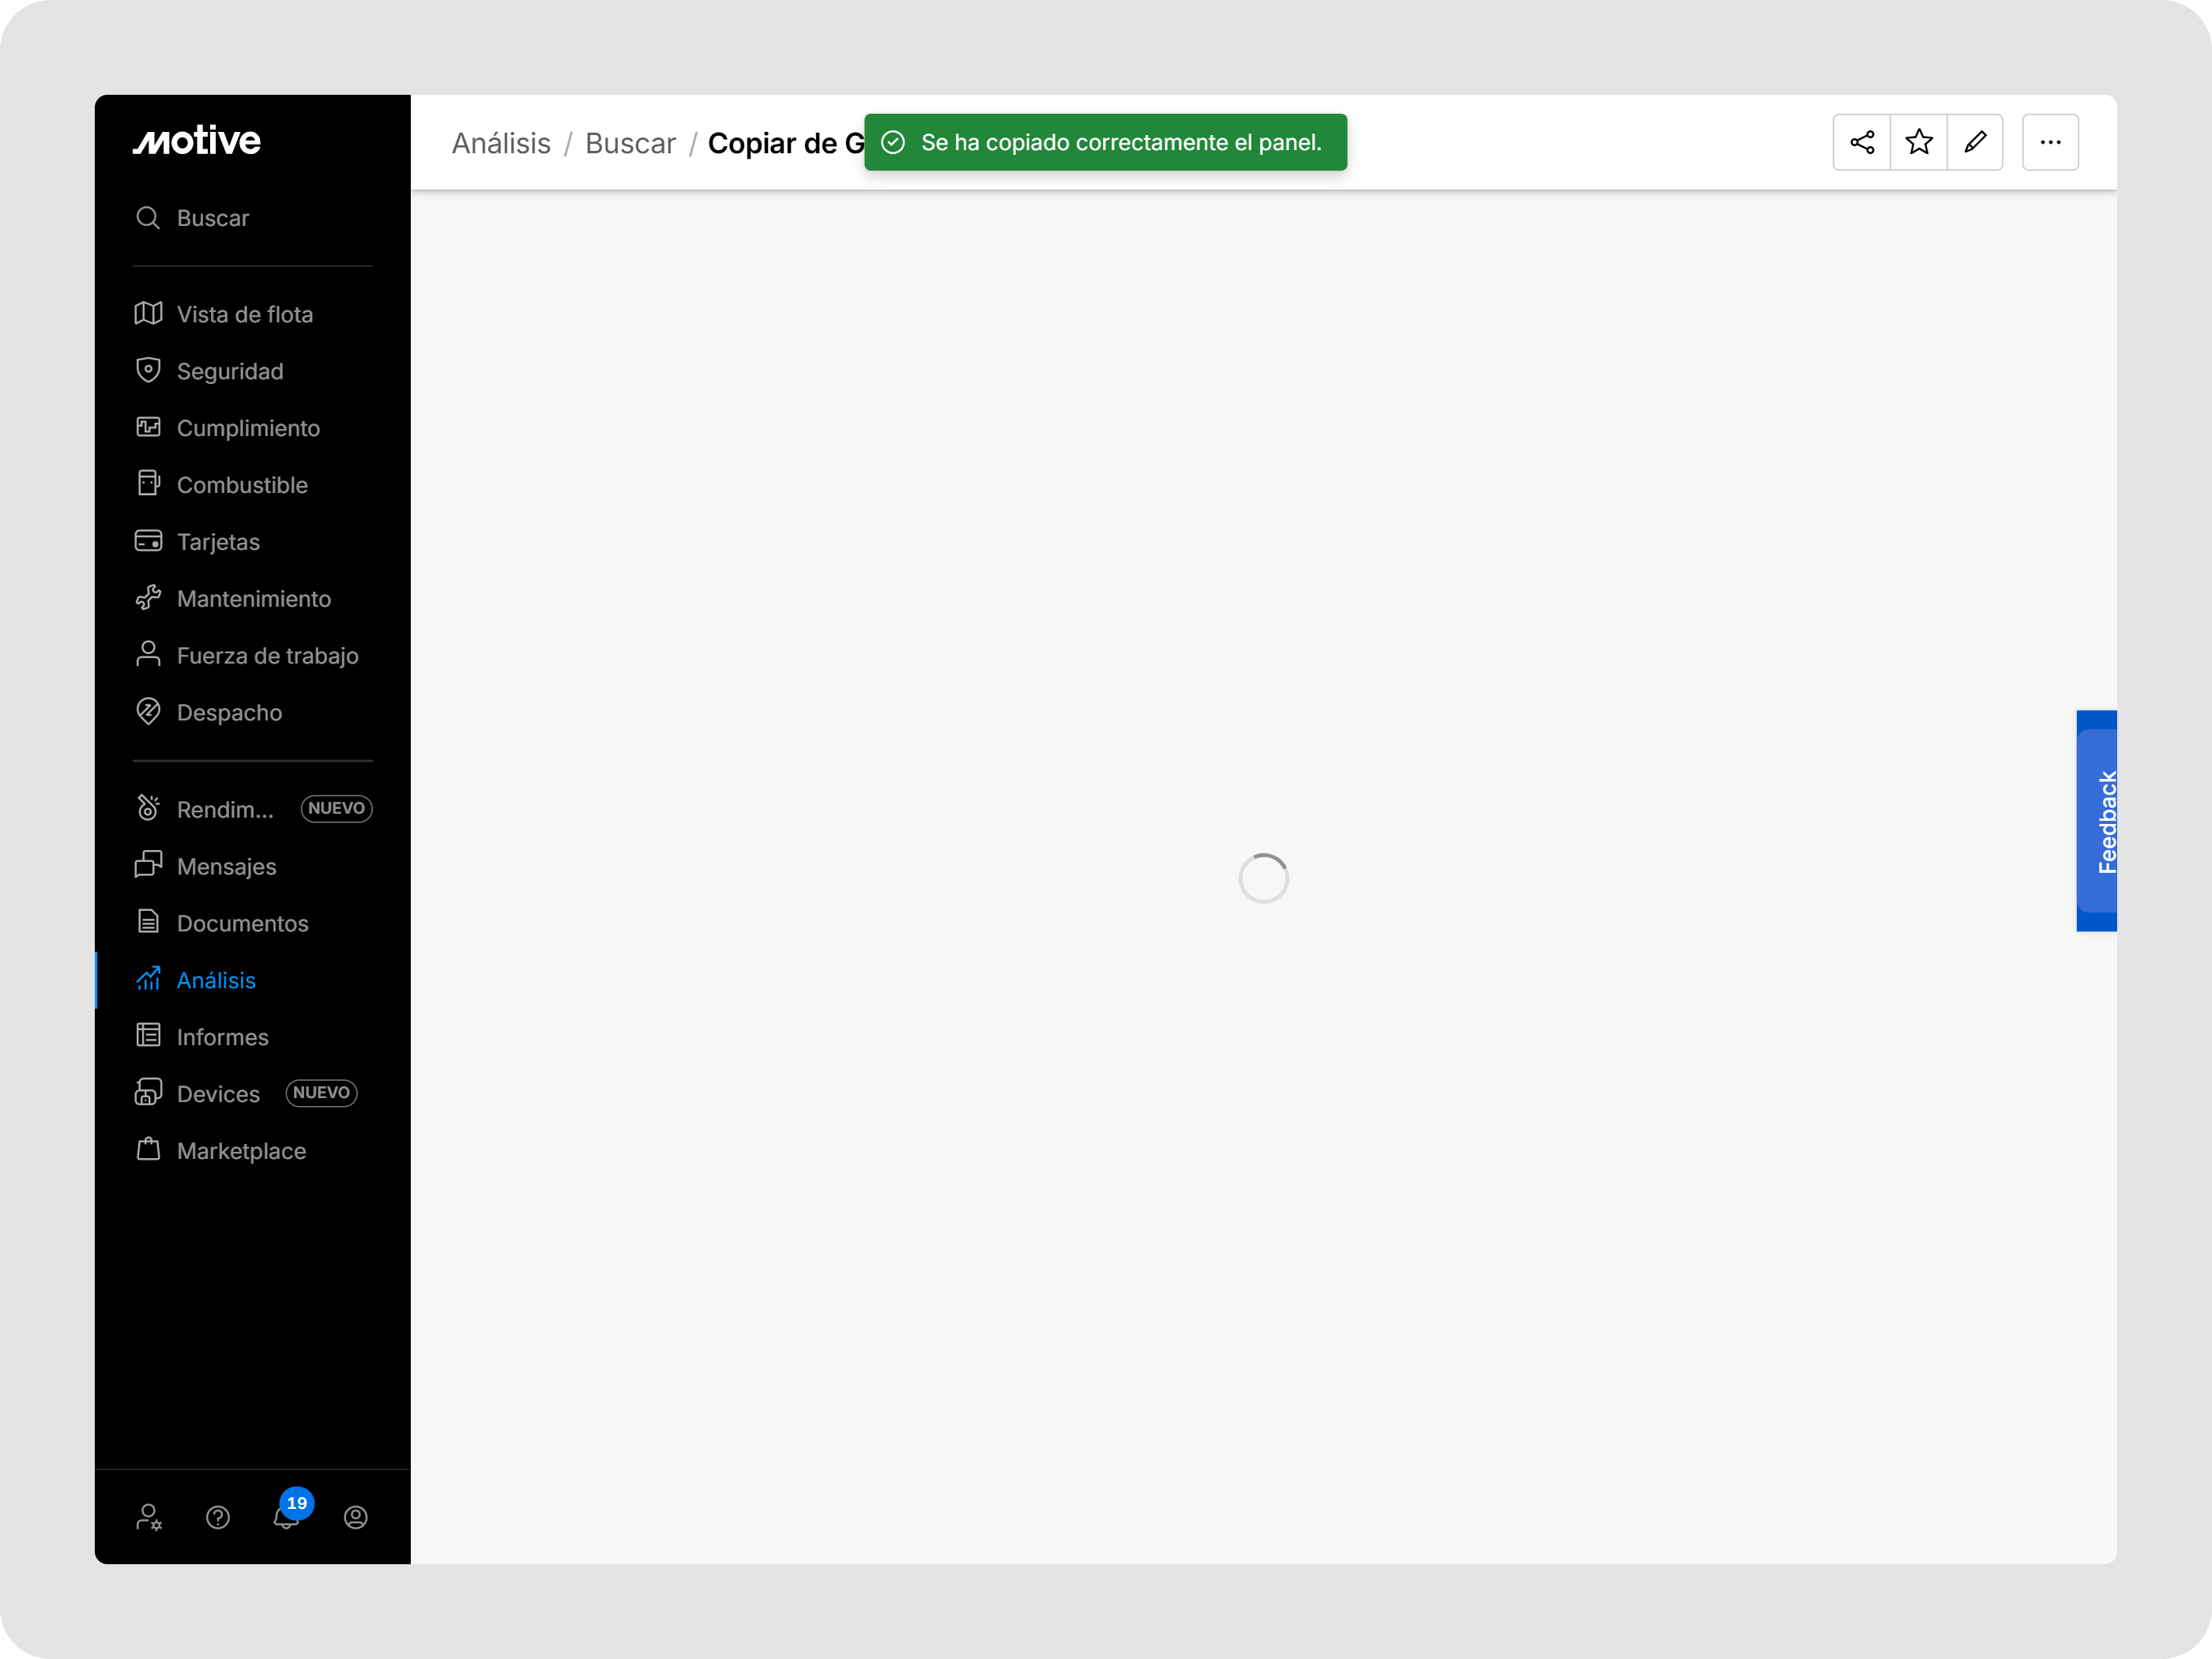Mark the panel favorite with the star icon

(1919, 142)
